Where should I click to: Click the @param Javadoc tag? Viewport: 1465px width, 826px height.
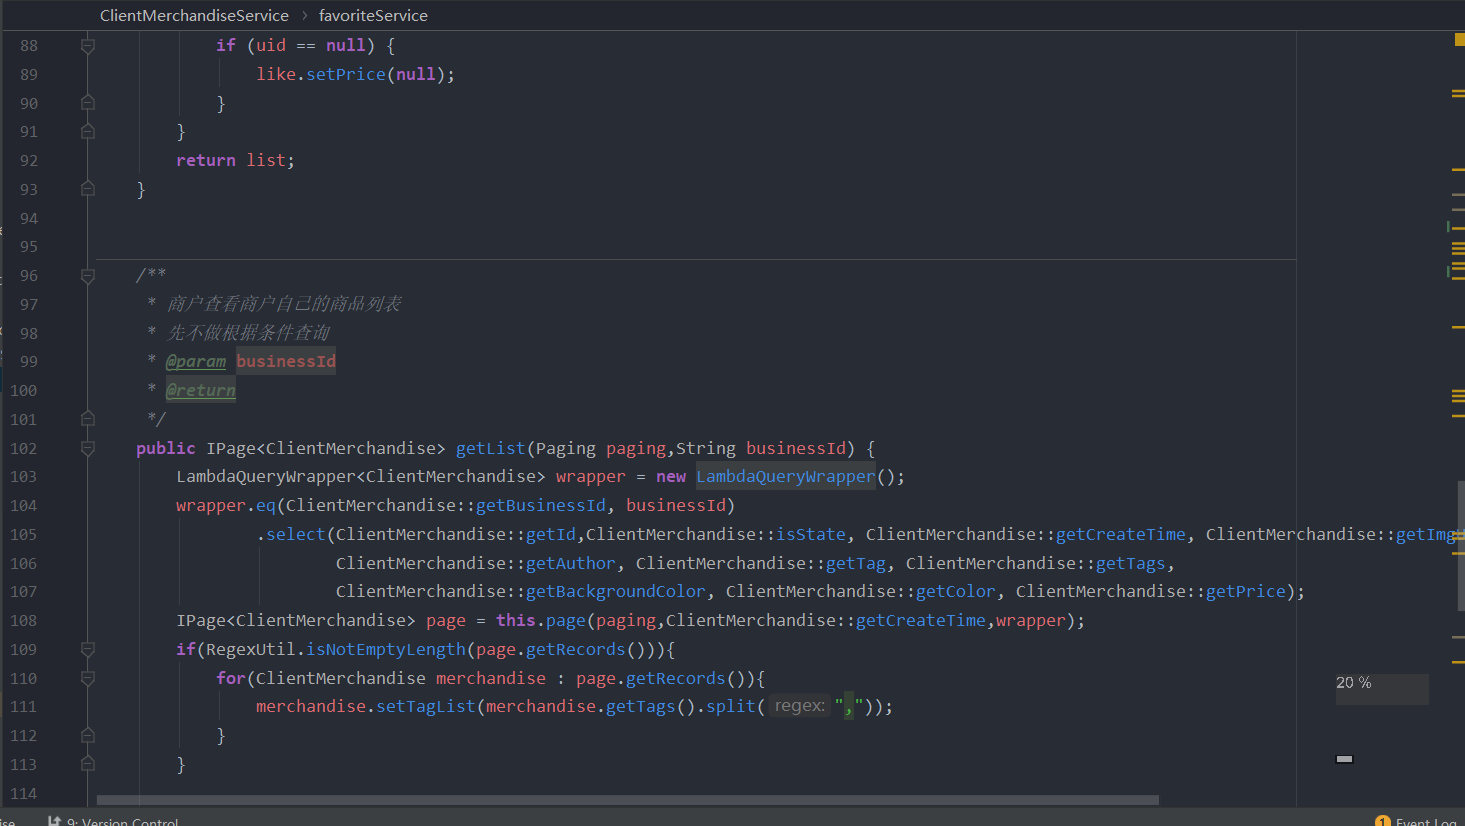pos(196,361)
